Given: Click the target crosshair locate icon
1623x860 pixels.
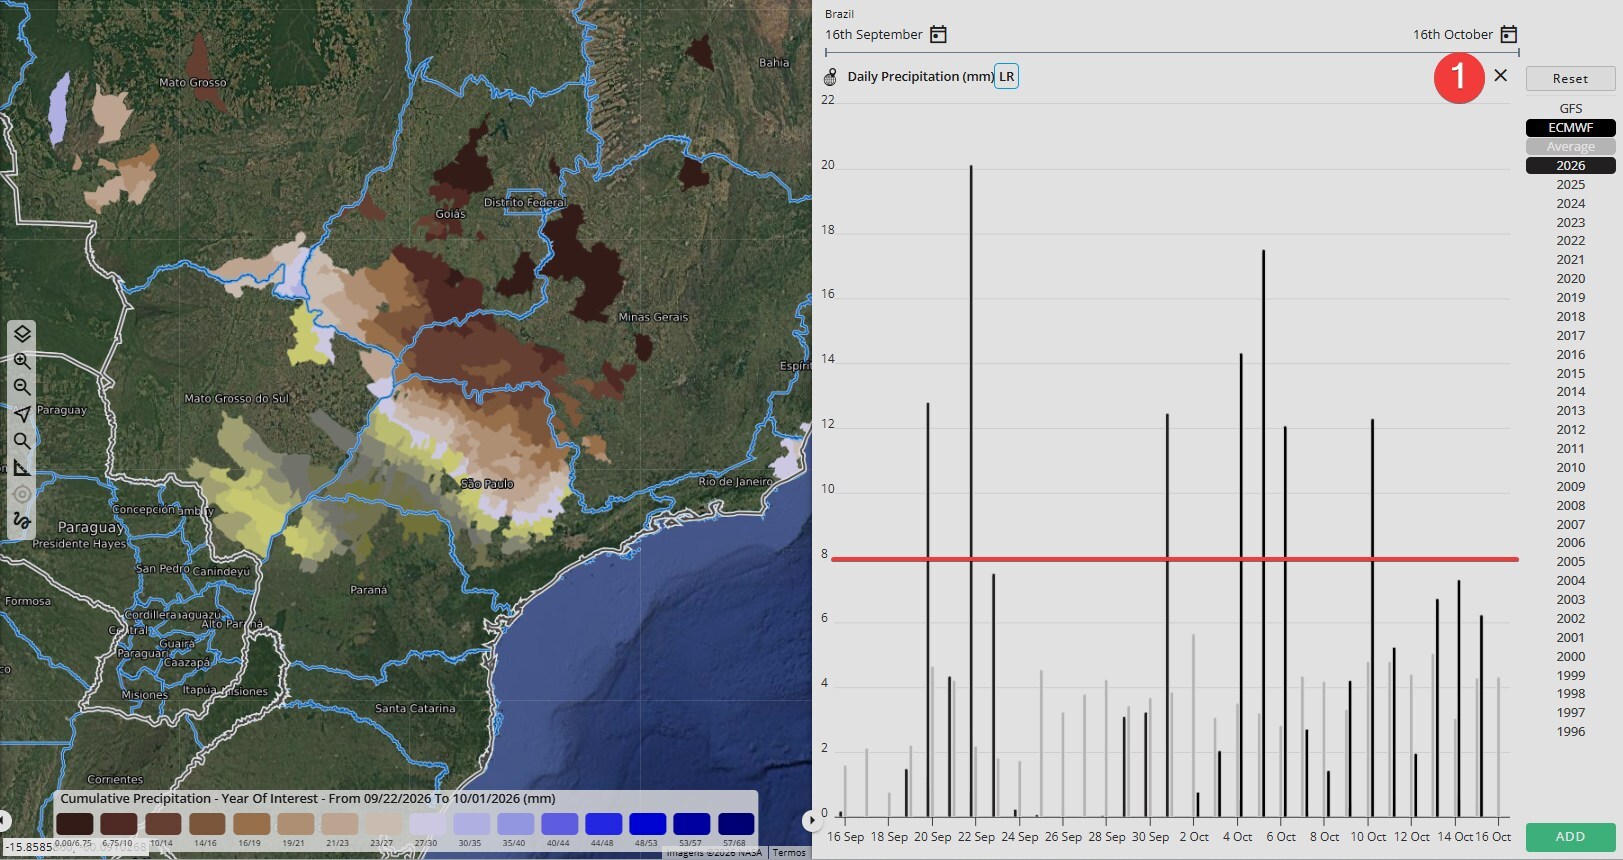Looking at the screenshot, I should pos(22,494).
